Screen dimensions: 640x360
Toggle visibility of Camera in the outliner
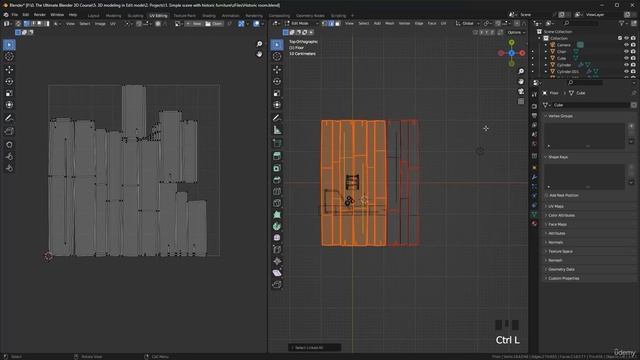(626, 45)
